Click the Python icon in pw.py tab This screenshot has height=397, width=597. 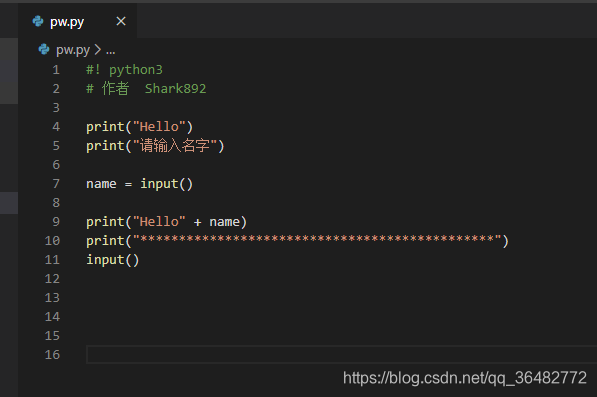pos(38,21)
